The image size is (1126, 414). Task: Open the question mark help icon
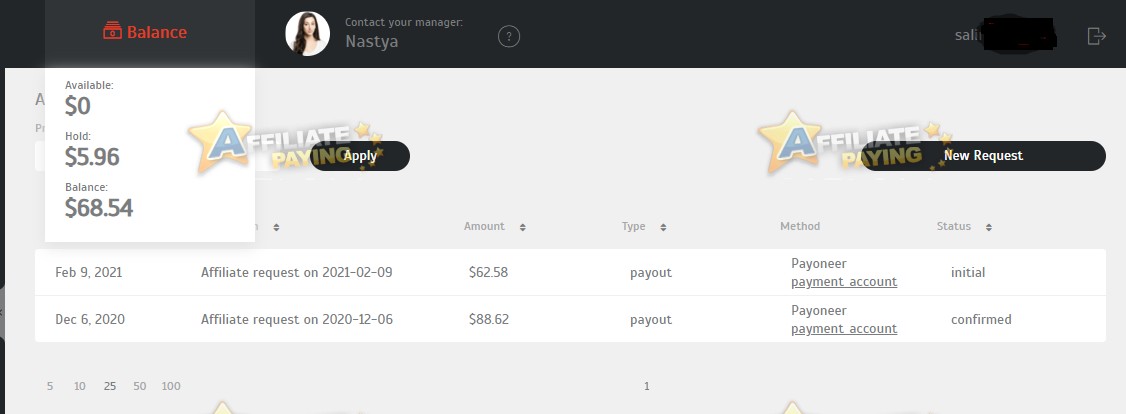pyautogui.click(x=508, y=36)
